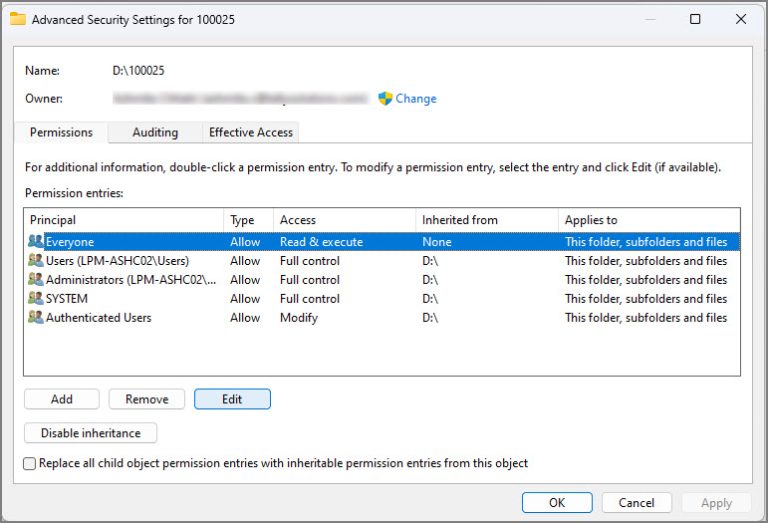The image size is (768, 523).
Task: Click the shield icon beside Change
Action: (x=385, y=99)
